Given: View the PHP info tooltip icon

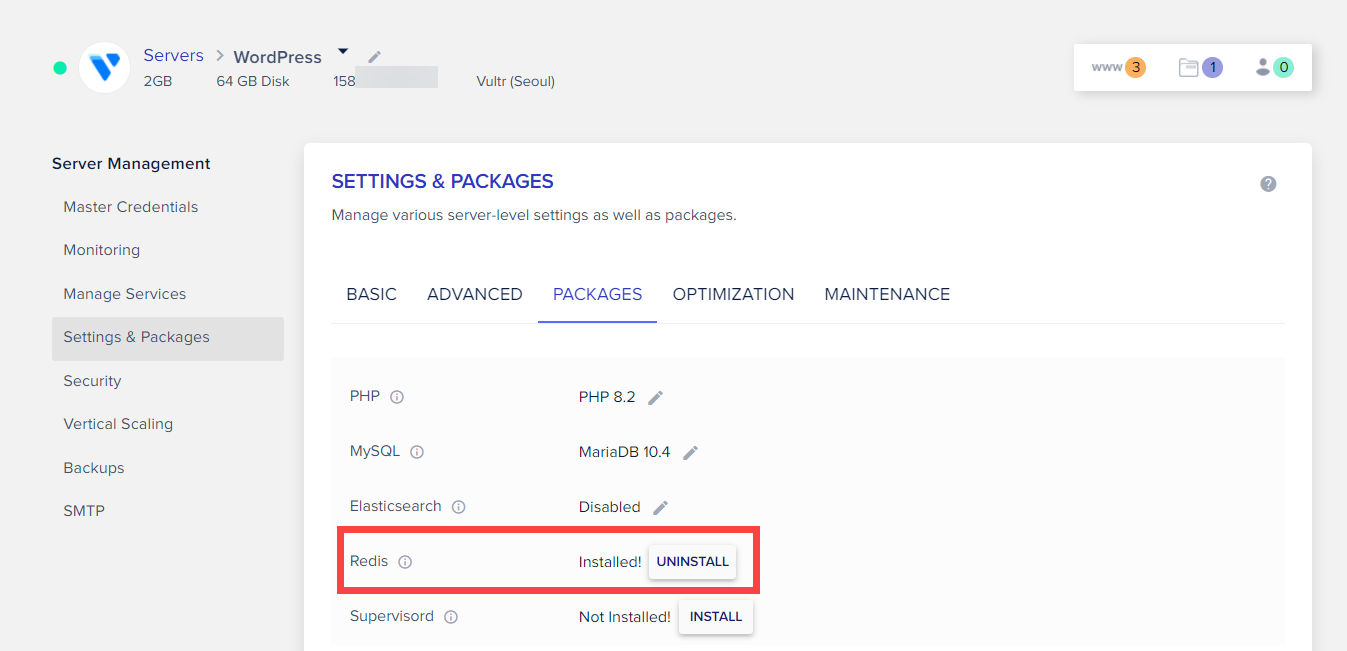Looking at the screenshot, I should tap(396, 396).
